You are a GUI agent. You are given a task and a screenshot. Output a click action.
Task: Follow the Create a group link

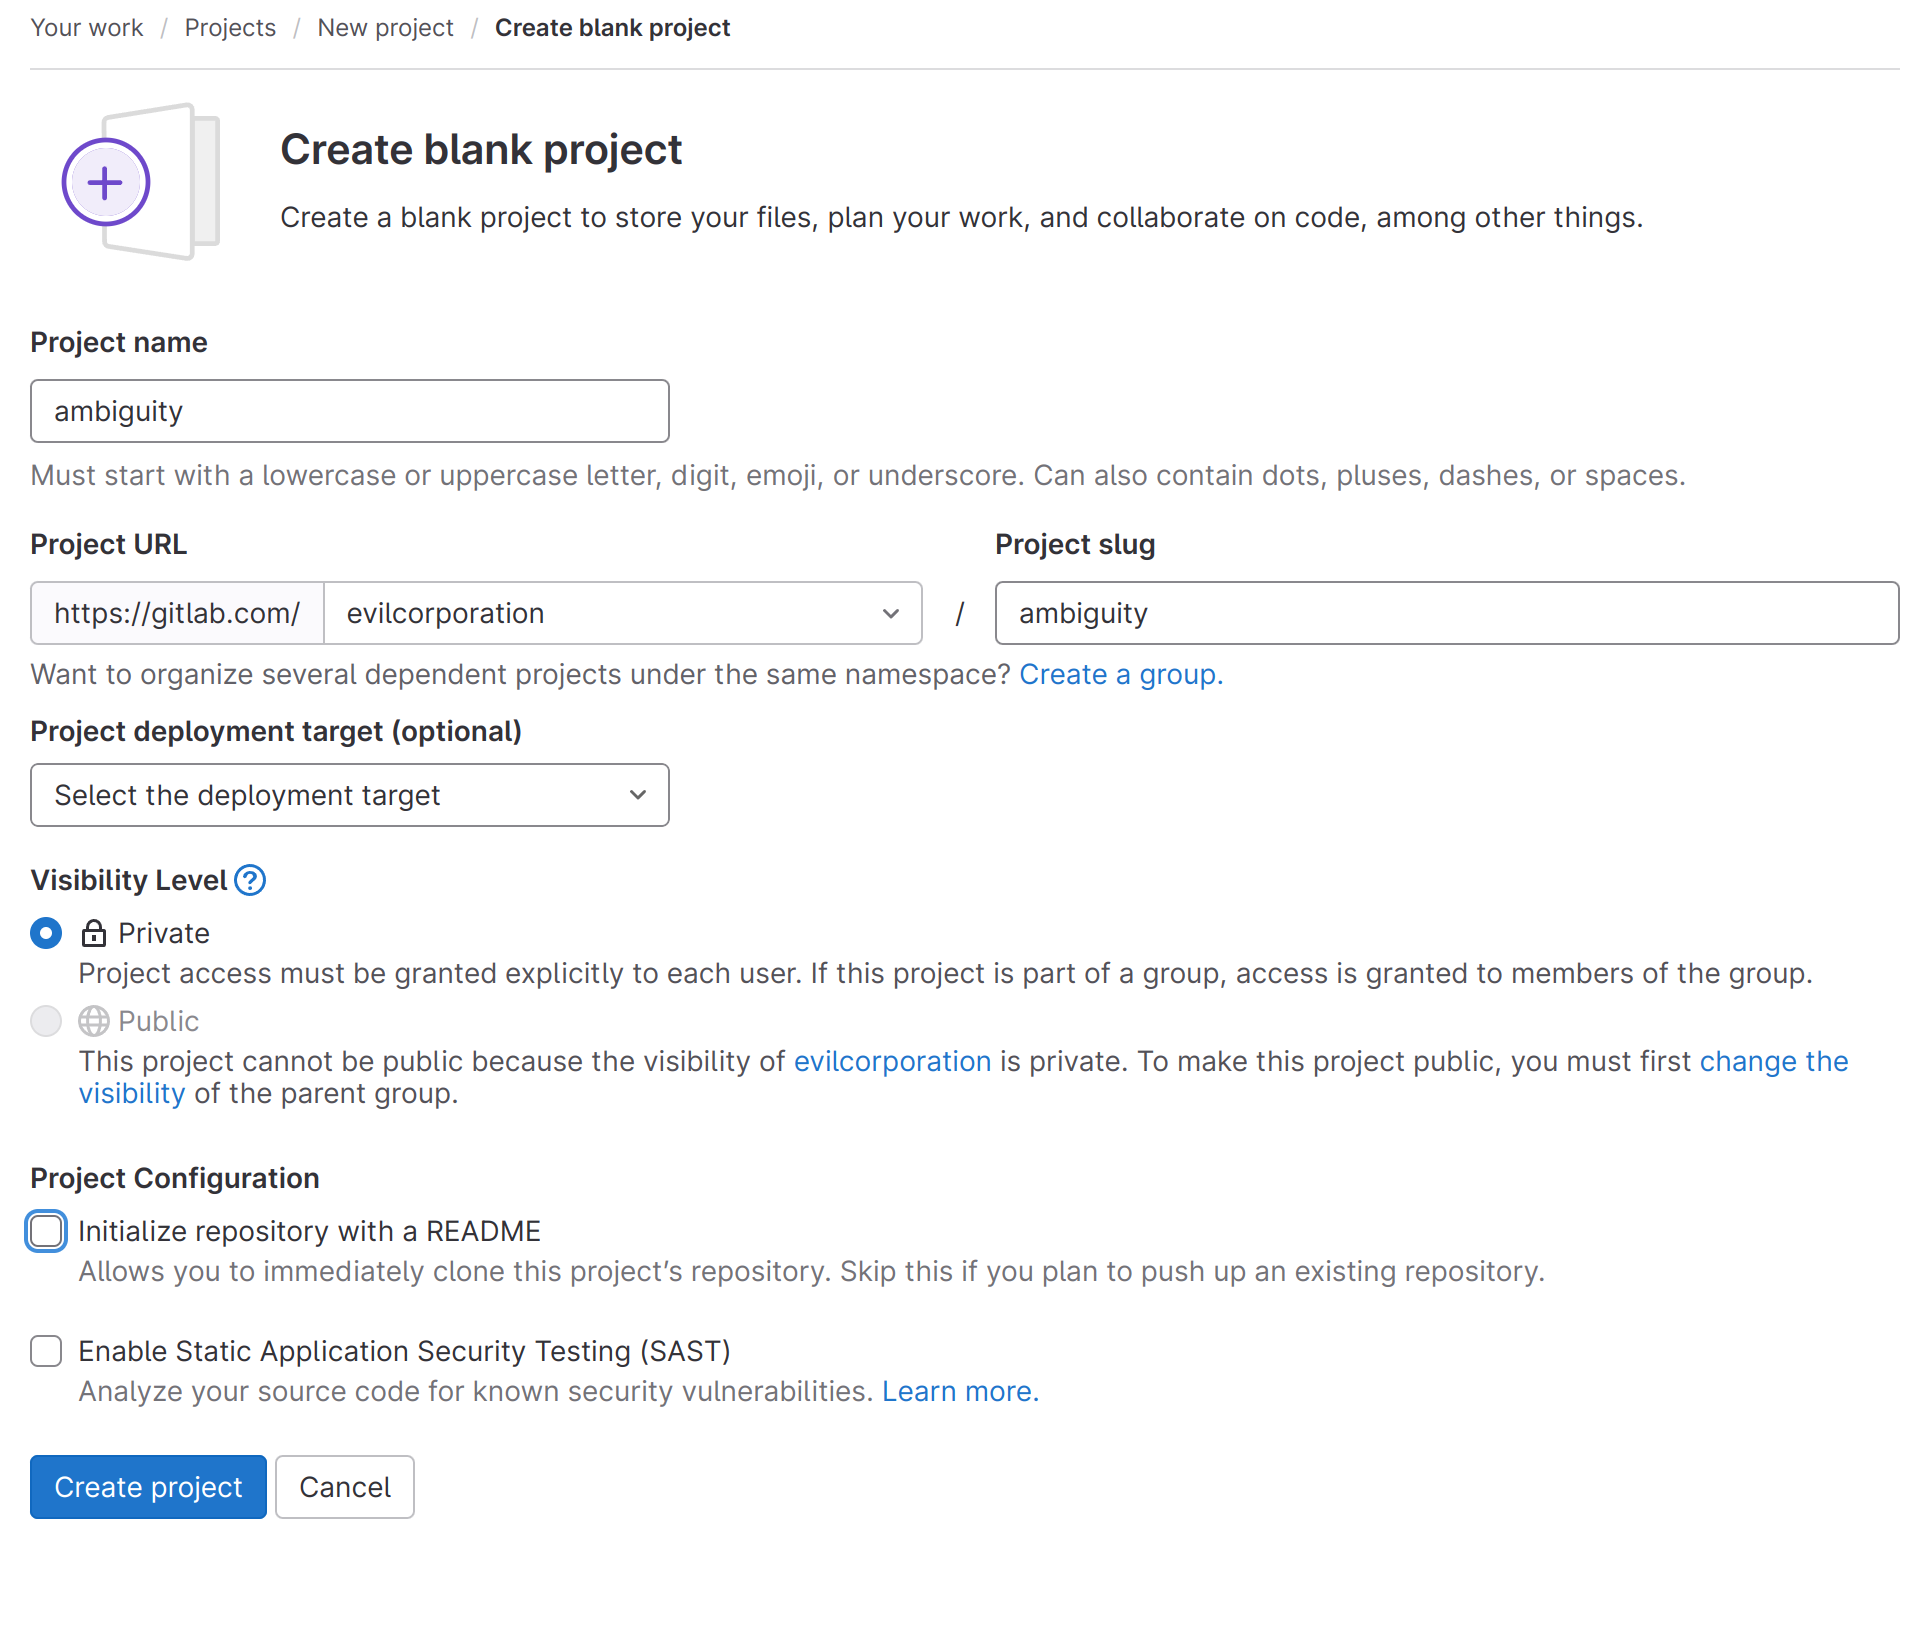tap(1120, 675)
